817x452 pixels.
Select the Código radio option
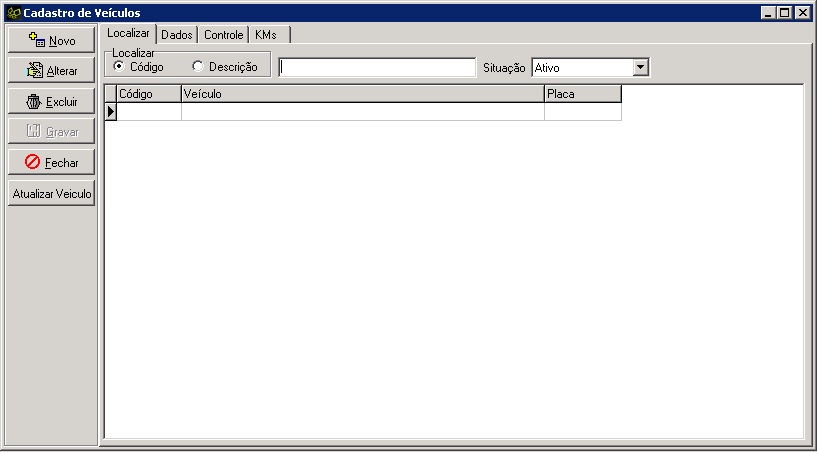coord(119,67)
